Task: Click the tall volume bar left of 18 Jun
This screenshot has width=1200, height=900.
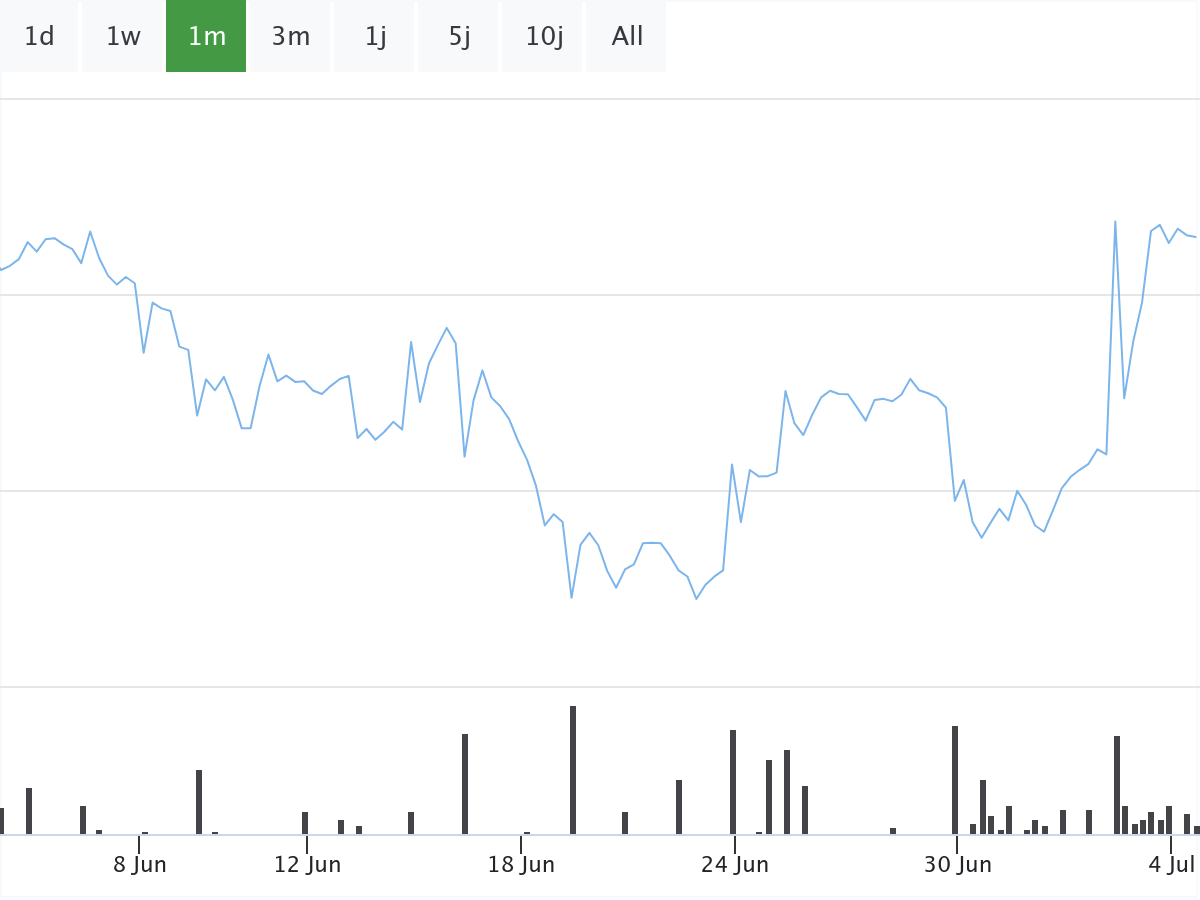Action: click(465, 784)
